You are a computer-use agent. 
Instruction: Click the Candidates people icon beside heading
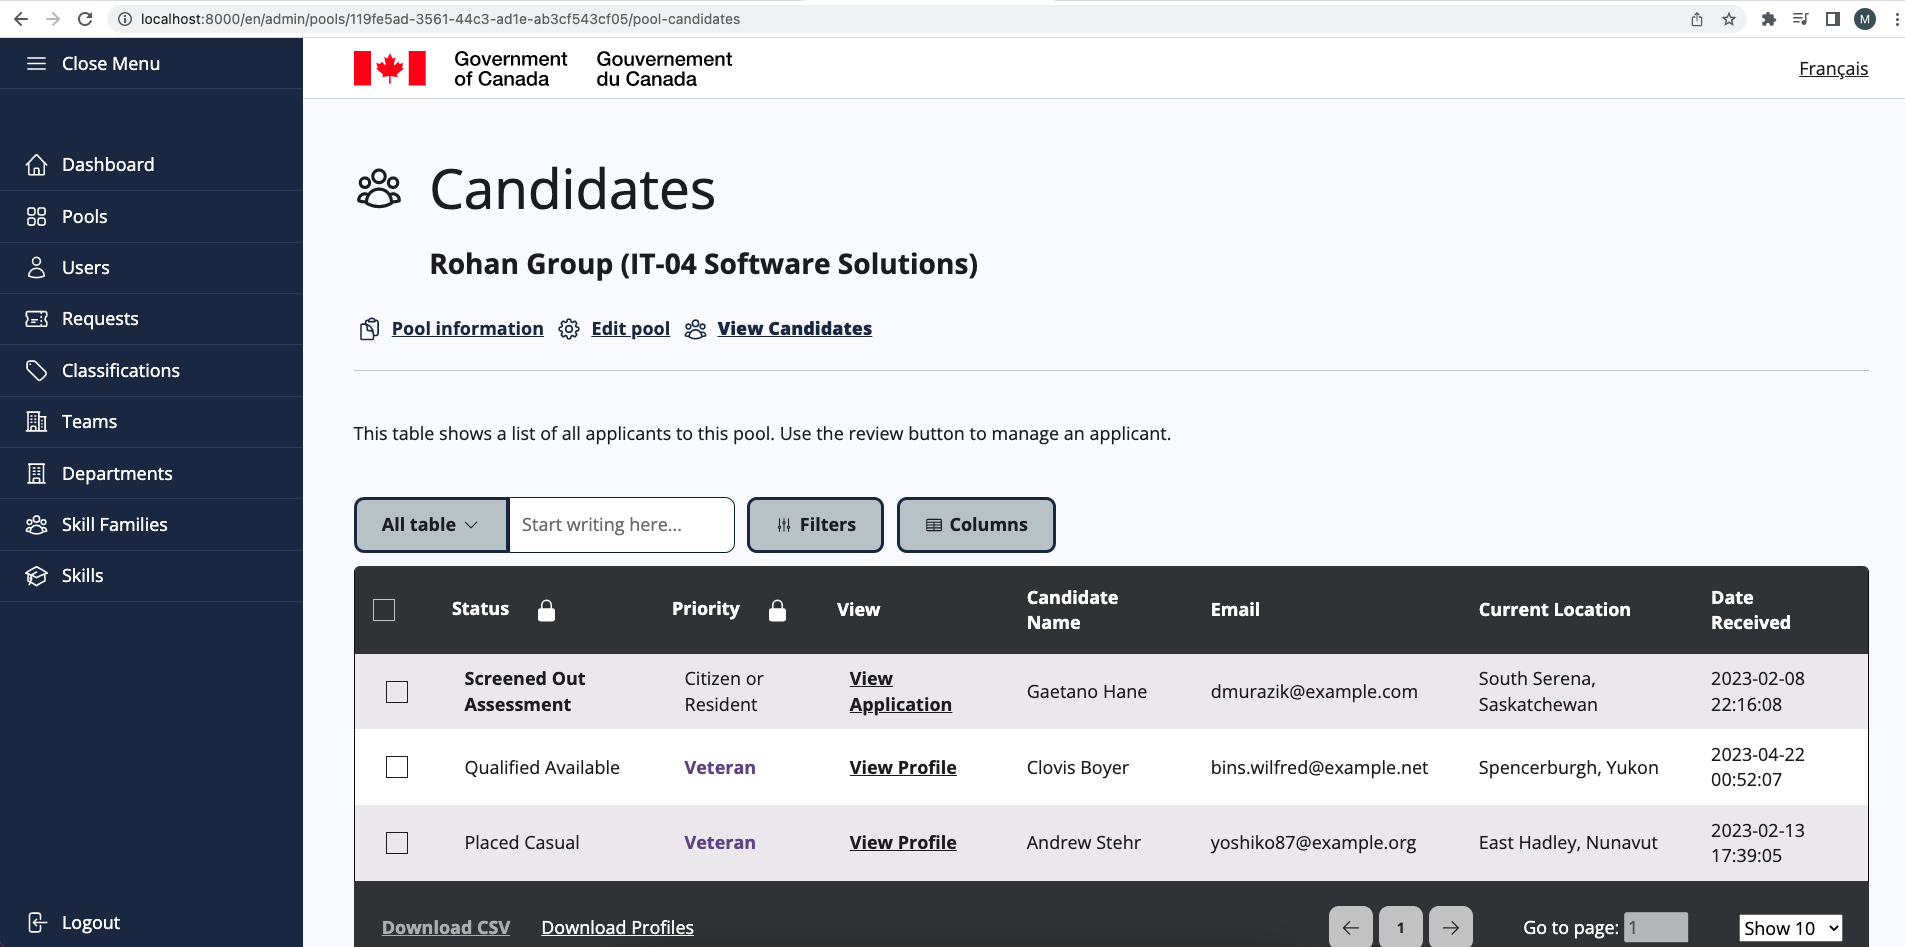pos(377,188)
